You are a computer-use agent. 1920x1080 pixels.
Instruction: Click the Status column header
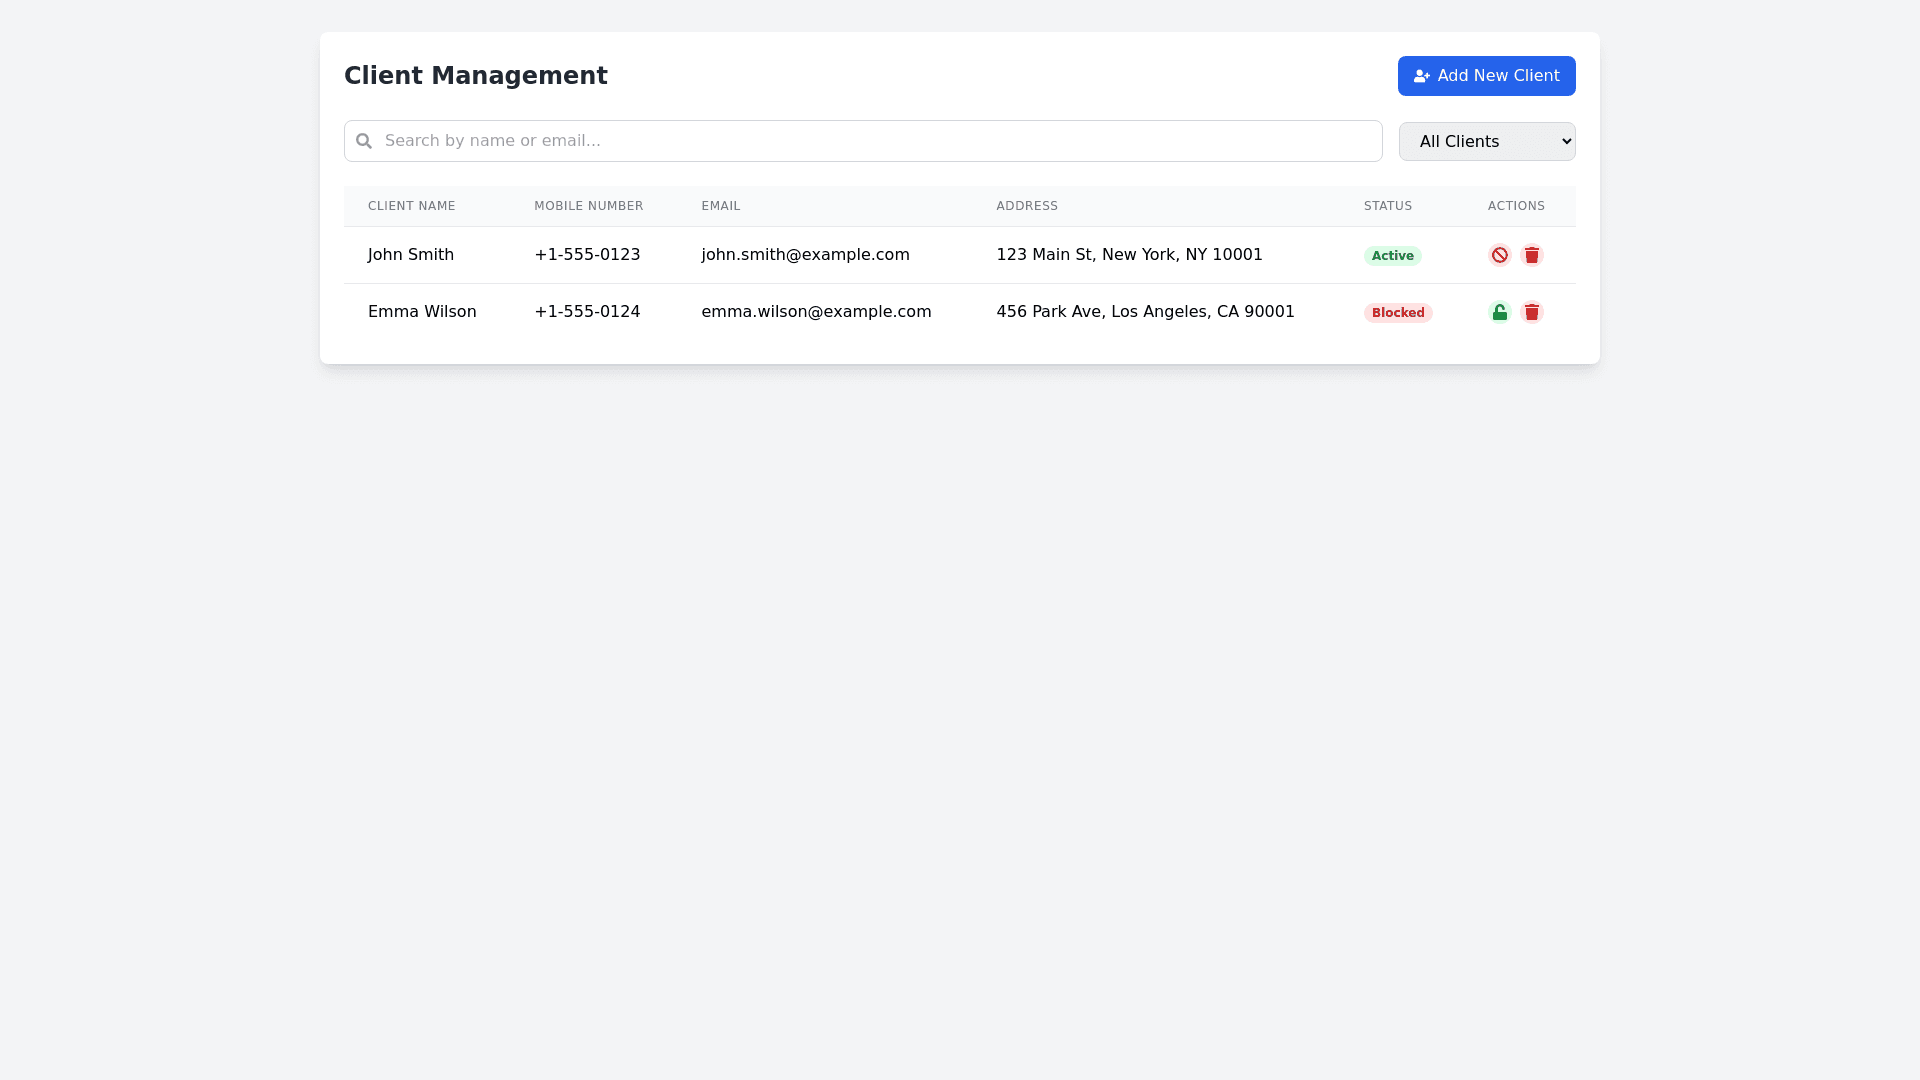click(1387, 206)
